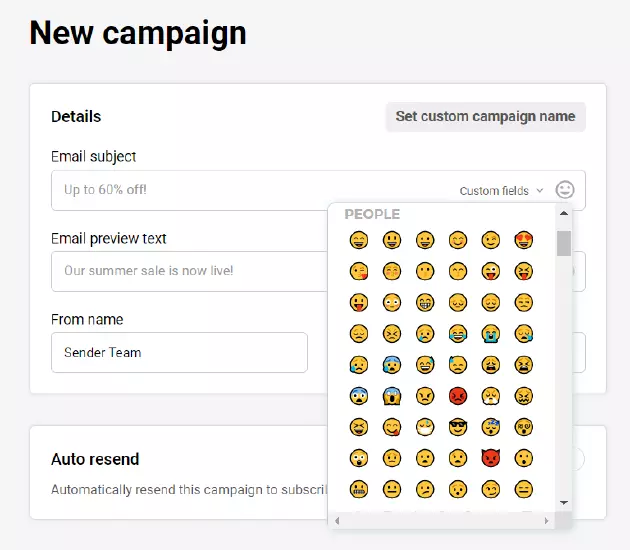Choose the face blowing a kiss emoji

click(359, 271)
